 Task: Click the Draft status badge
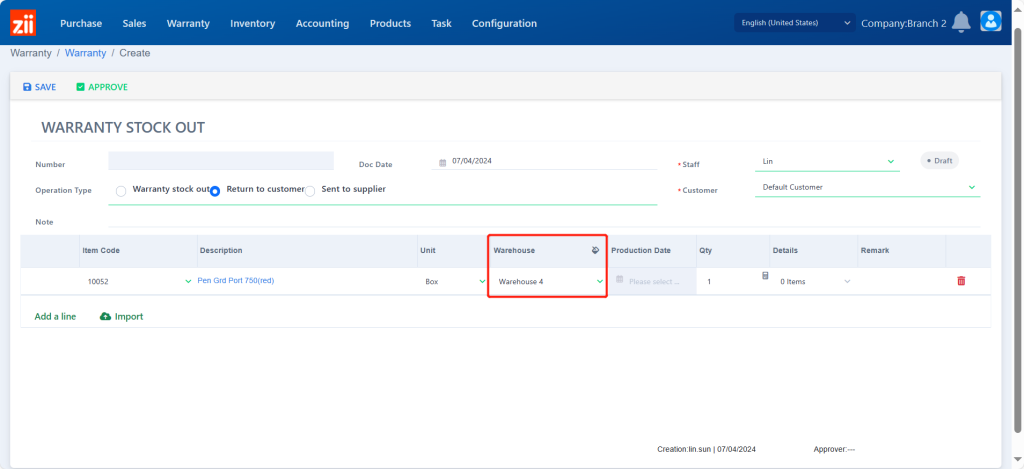[939, 161]
